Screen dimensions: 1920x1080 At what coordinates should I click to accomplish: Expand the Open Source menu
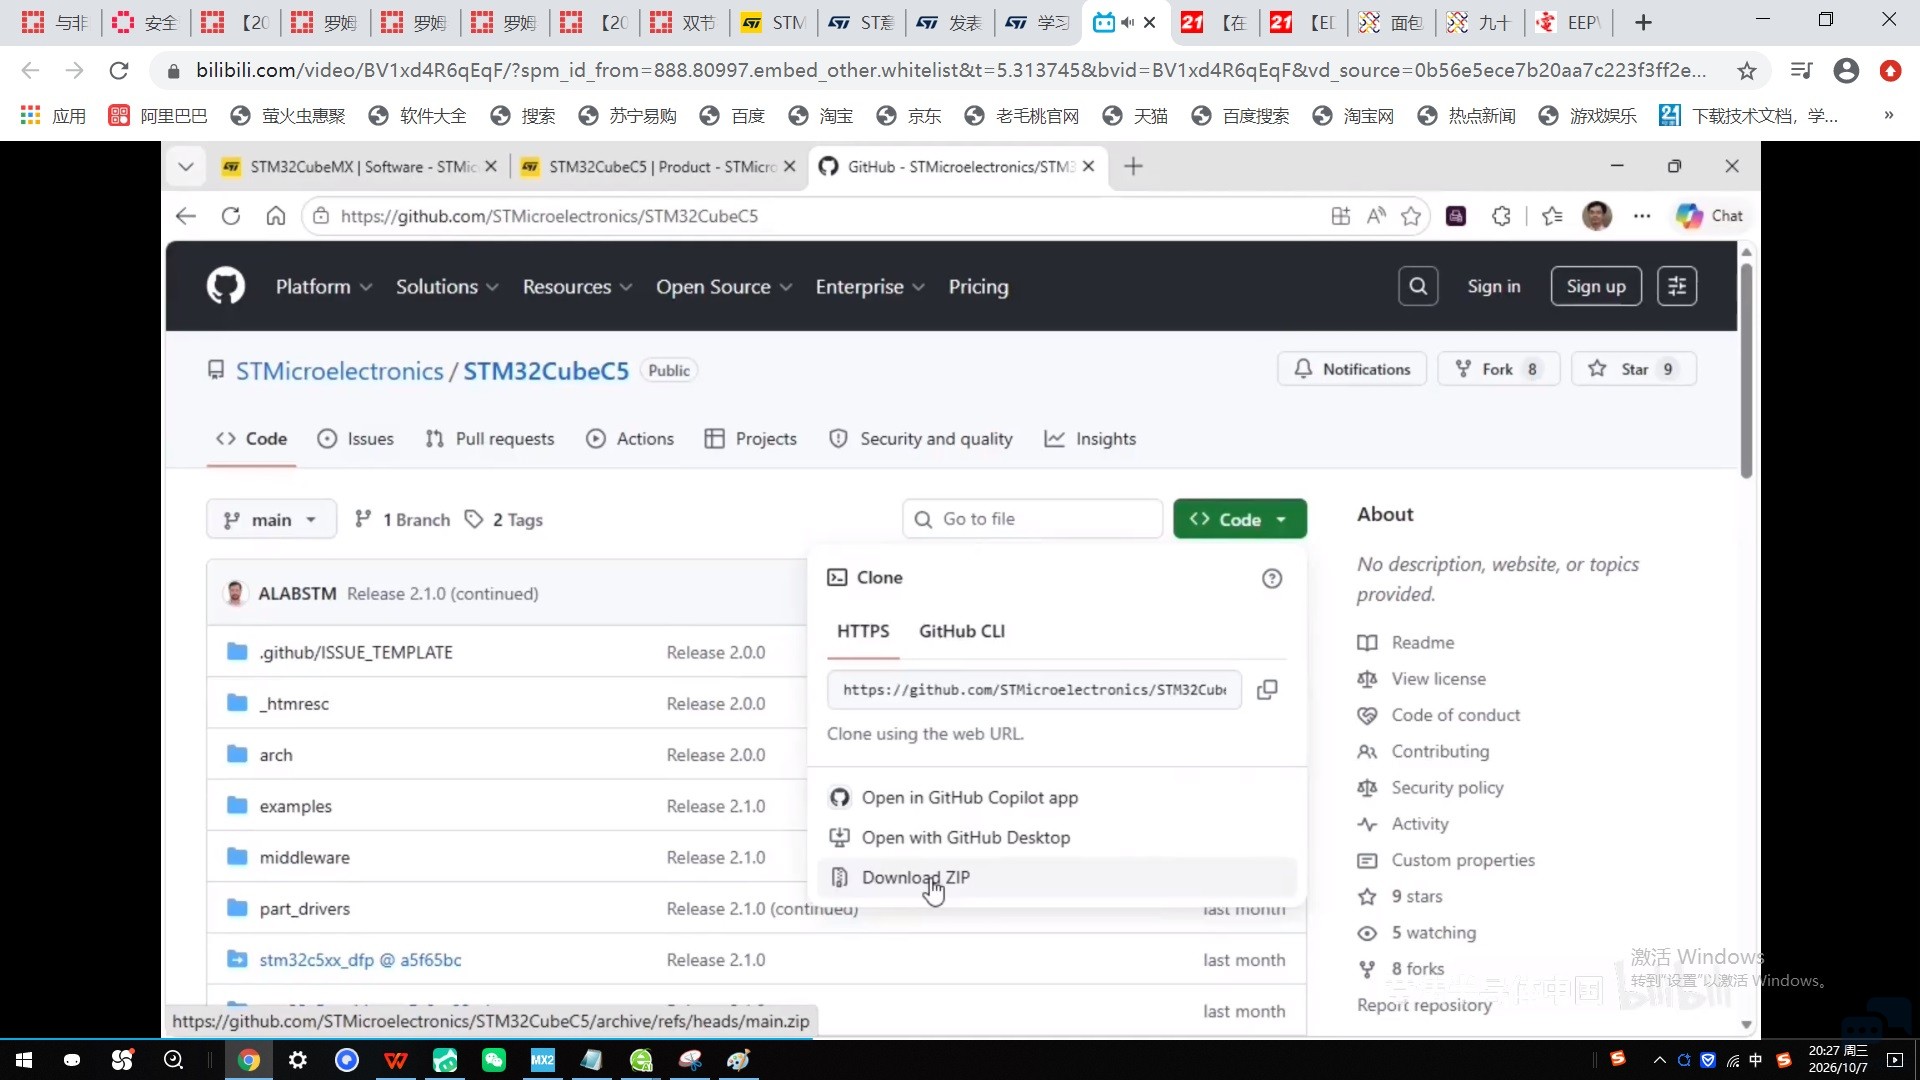click(723, 287)
